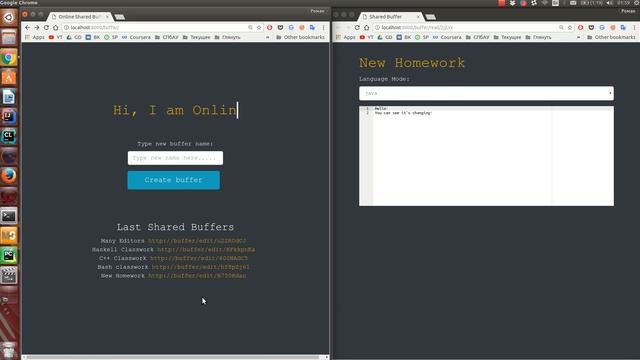The height and width of the screenshot is (360, 640).
Task: Click the new buffer name input field
Action: (x=175, y=158)
